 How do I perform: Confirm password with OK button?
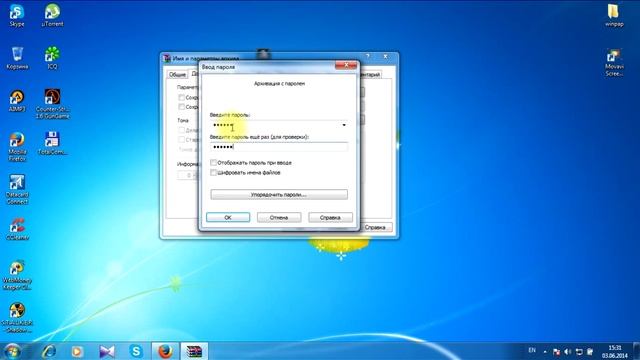click(x=228, y=218)
